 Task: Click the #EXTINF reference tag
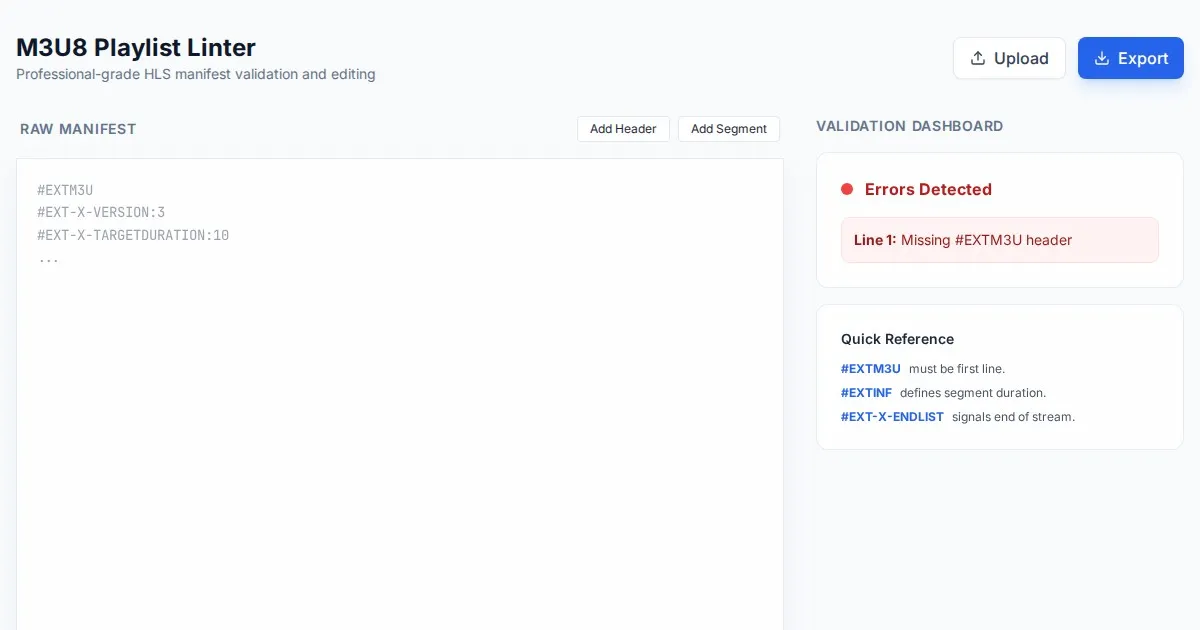[x=866, y=393]
